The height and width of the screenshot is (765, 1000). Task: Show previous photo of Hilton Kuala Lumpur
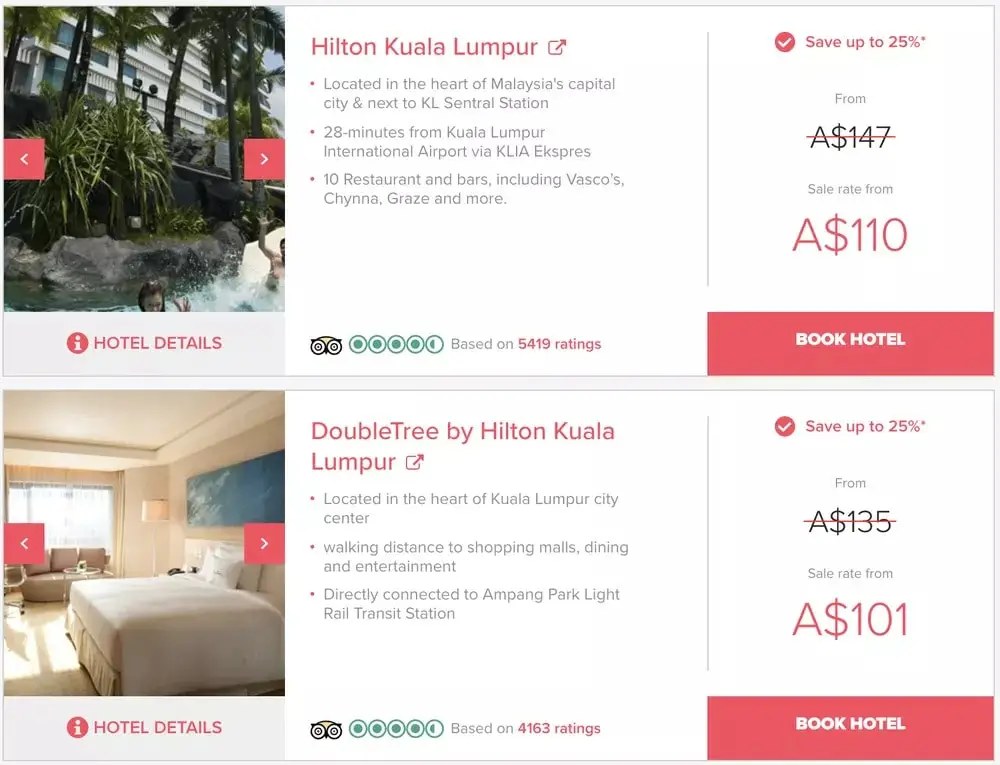[x=24, y=159]
